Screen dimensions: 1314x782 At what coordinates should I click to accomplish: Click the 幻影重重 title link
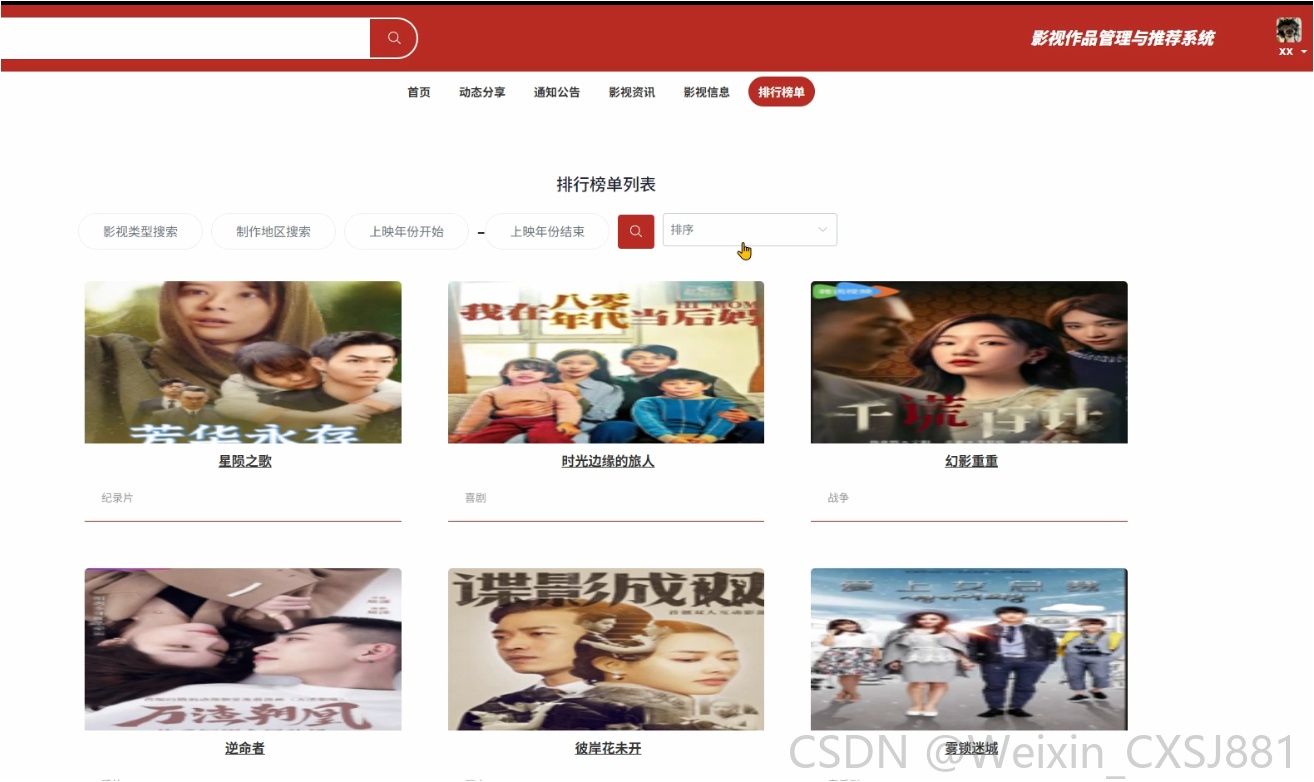click(971, 462)
